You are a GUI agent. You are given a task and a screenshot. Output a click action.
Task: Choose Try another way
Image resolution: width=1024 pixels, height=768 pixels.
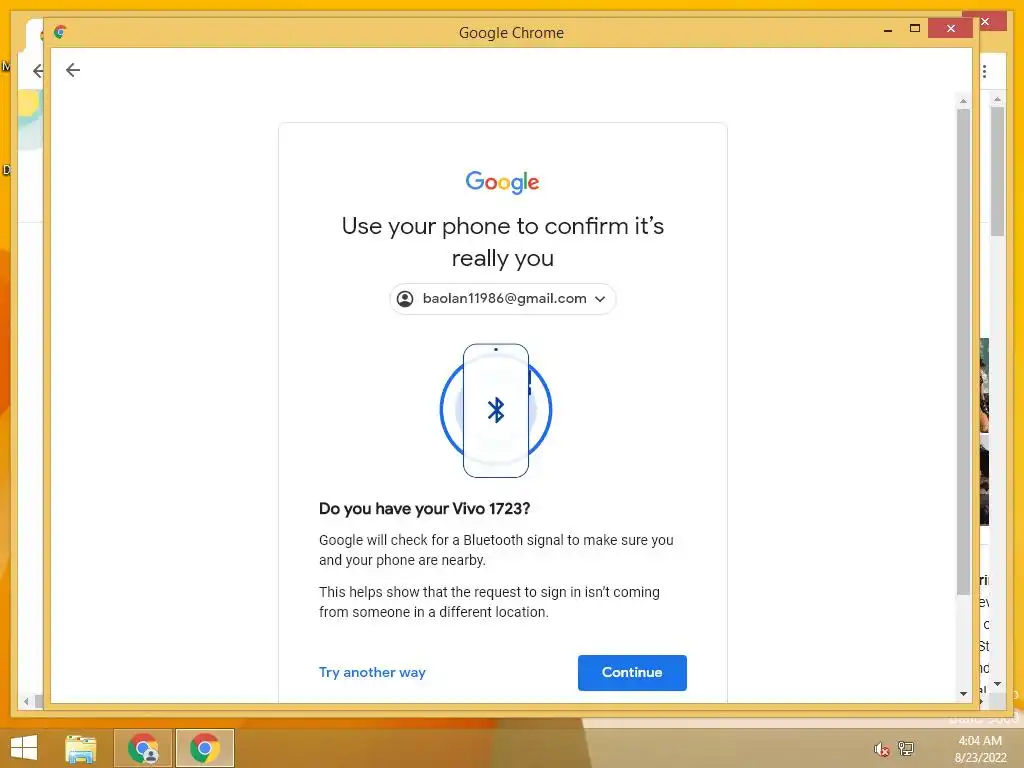click(x=372, y=673)
